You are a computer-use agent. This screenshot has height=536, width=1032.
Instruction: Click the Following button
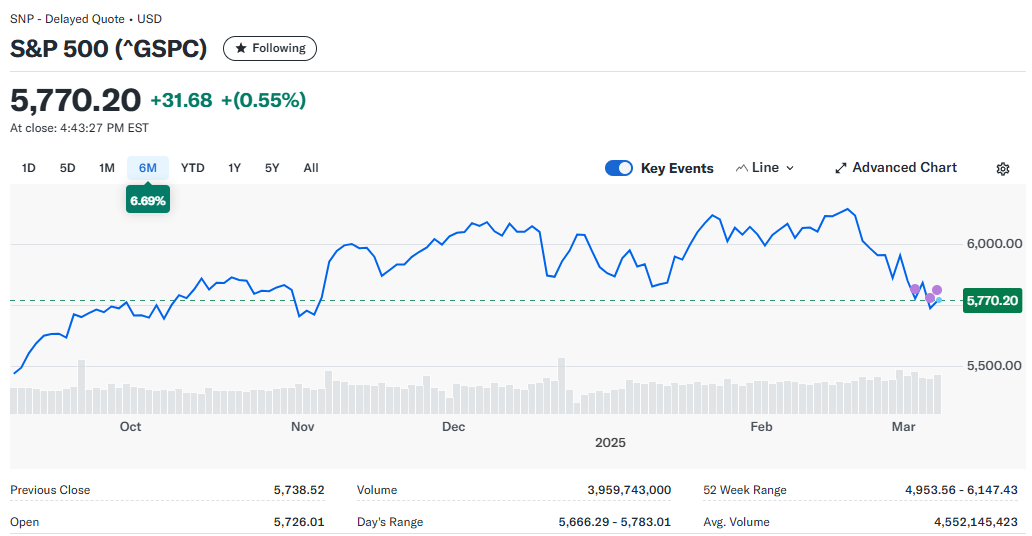click(x=270, y=48)
